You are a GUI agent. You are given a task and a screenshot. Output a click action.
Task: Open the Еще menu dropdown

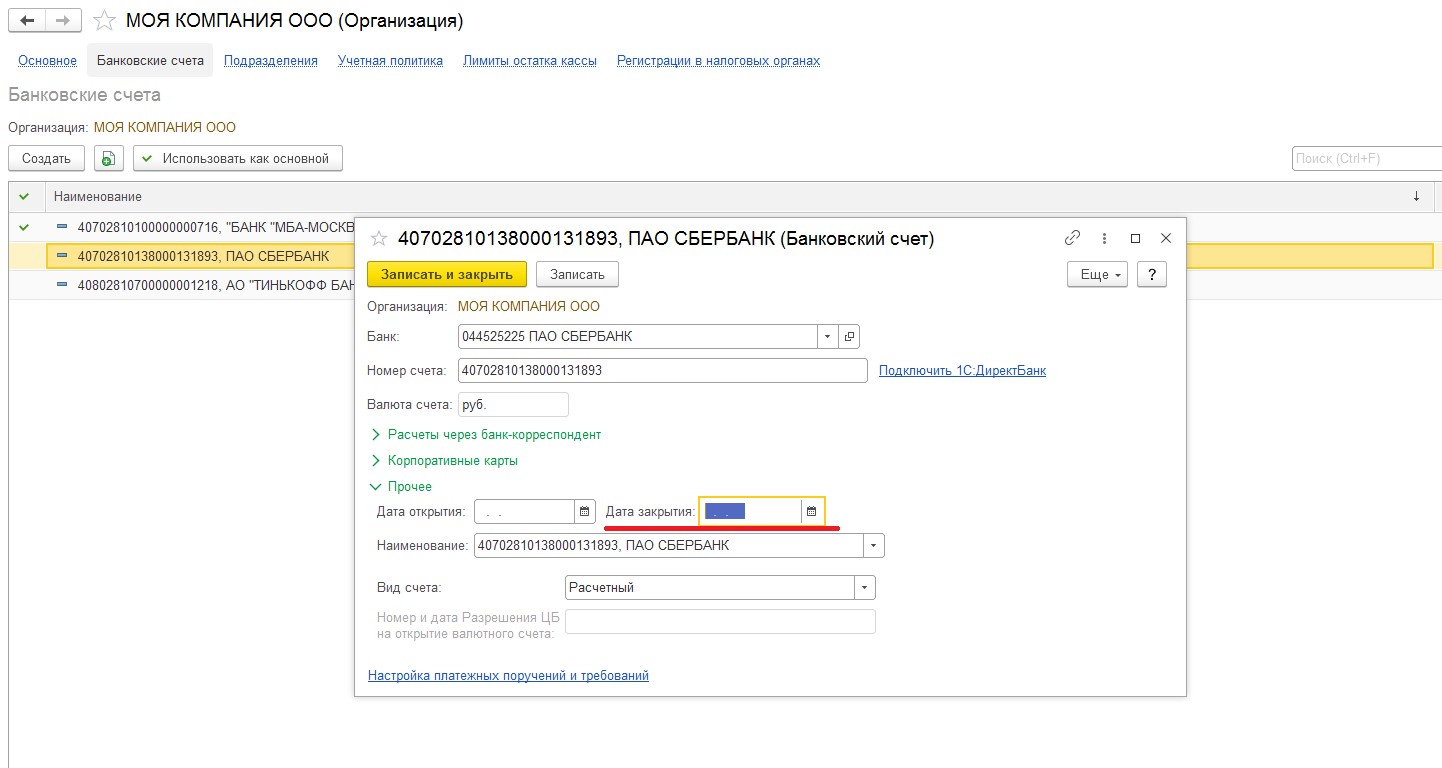pyautogui.click(x=1097, y=274)
